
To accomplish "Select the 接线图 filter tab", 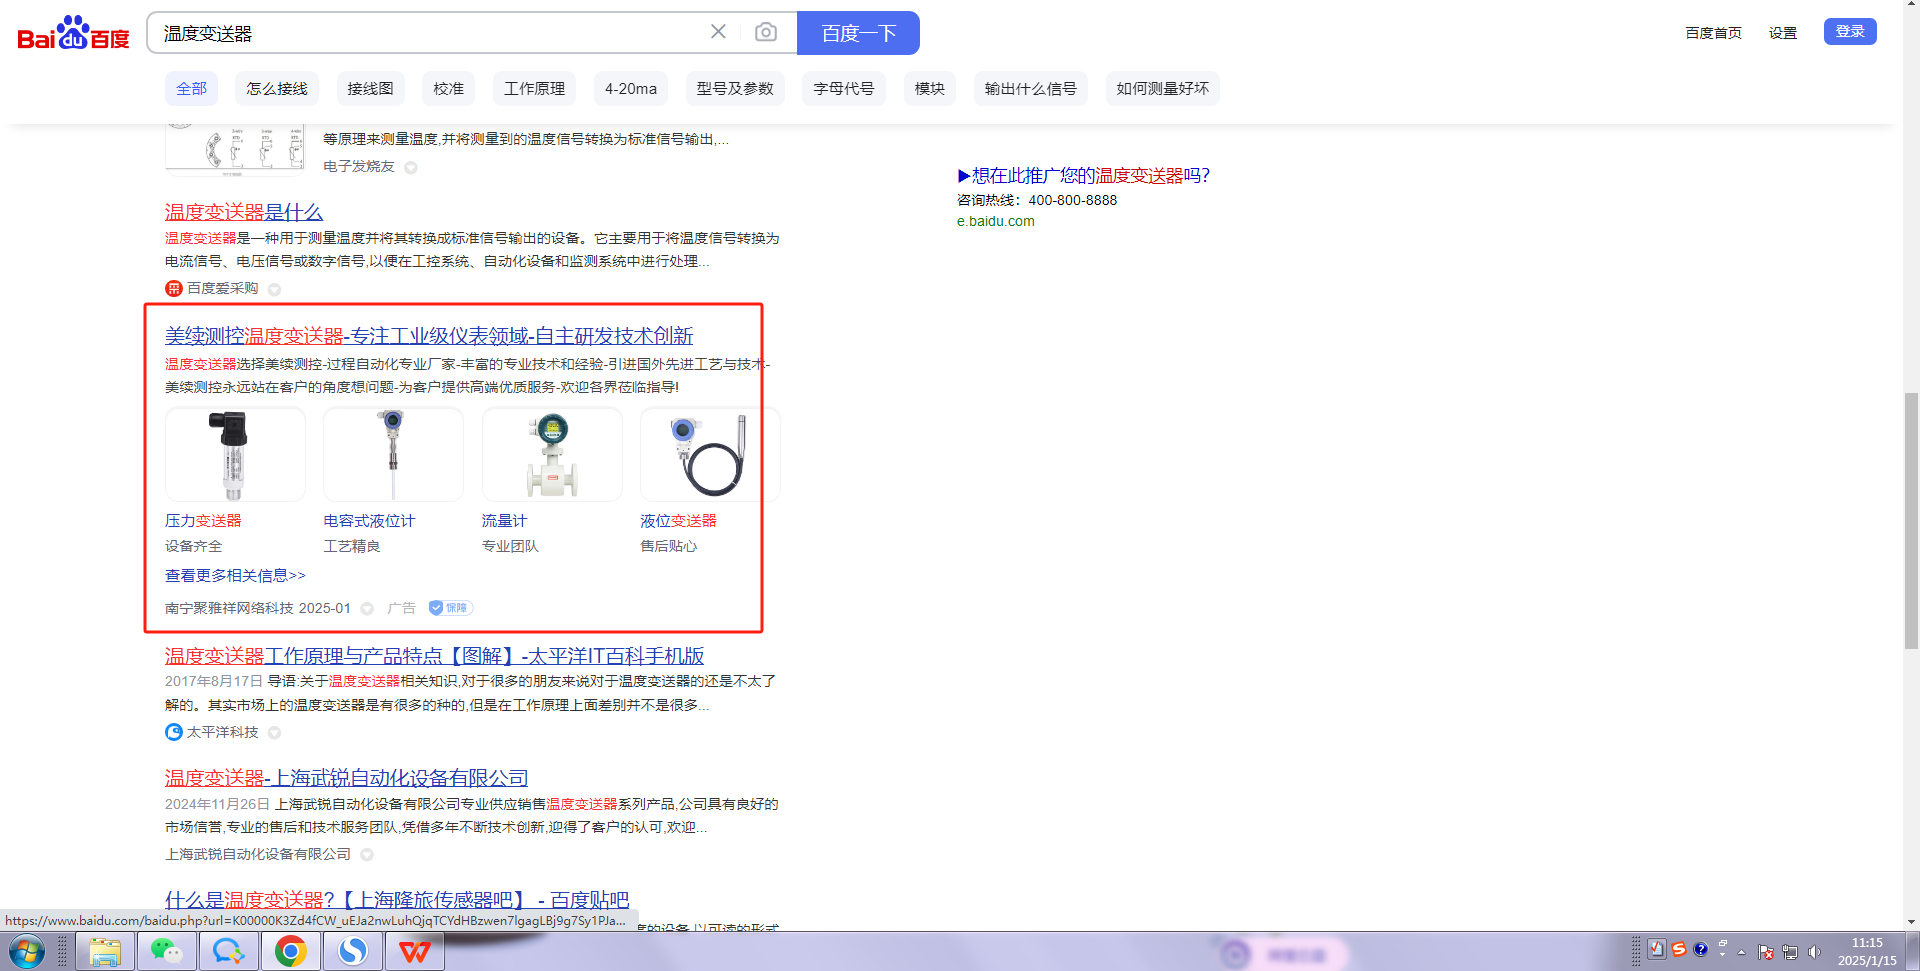I will coord(370,89).
